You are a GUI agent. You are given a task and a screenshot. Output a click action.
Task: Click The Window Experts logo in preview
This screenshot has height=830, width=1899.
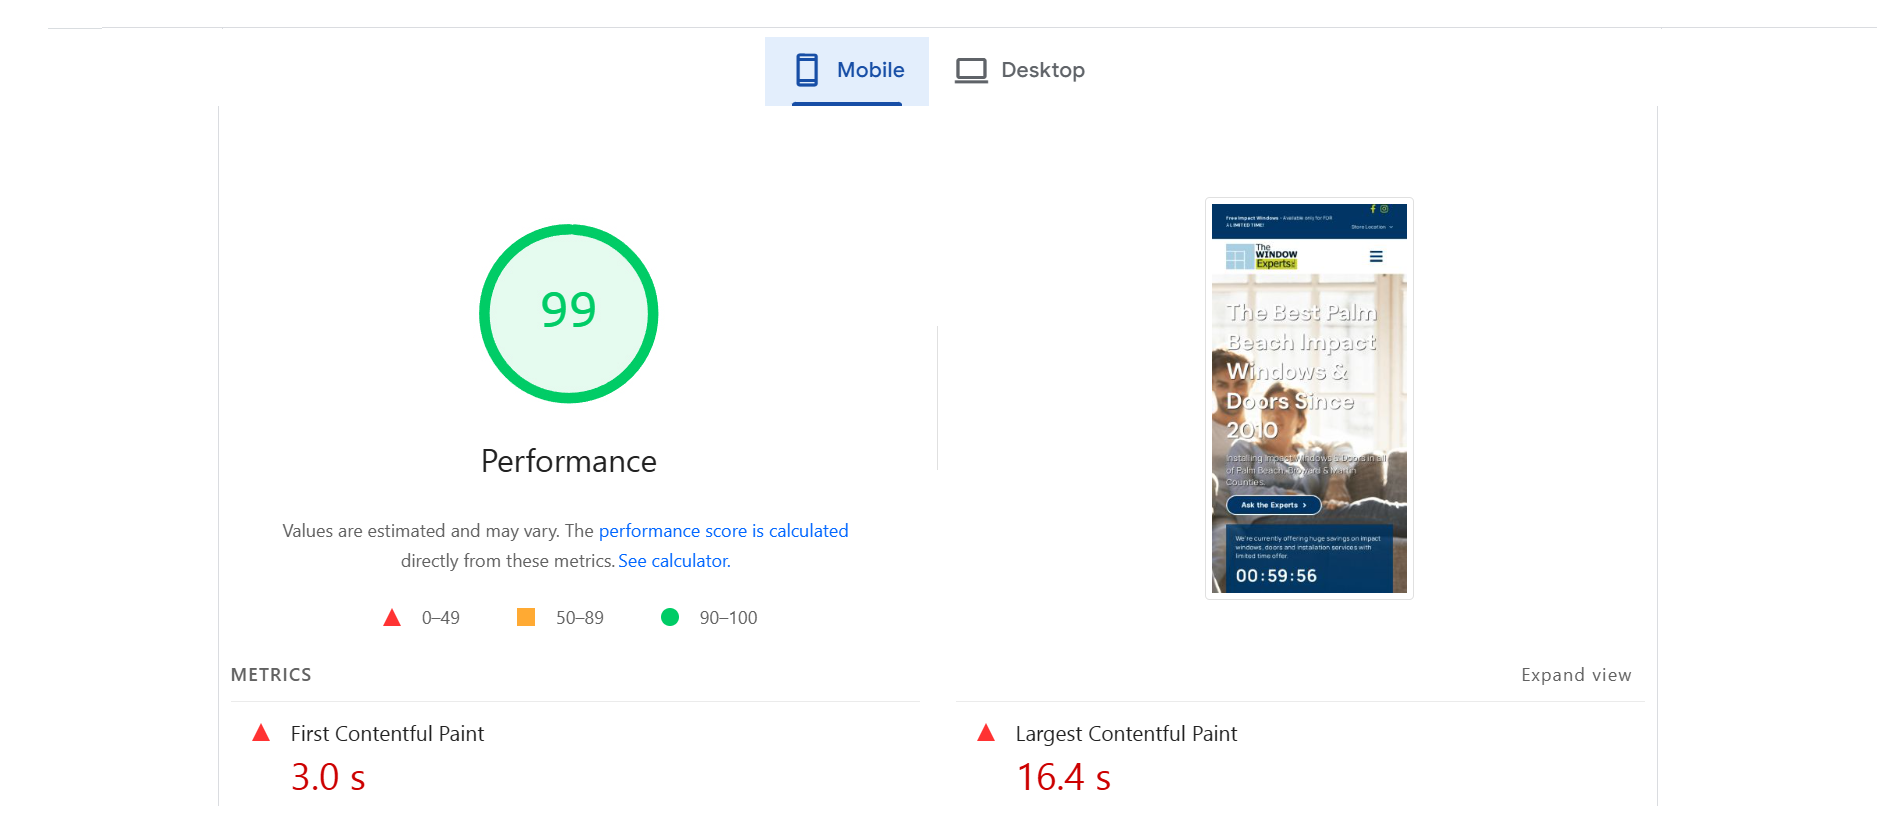(1261, 257)
